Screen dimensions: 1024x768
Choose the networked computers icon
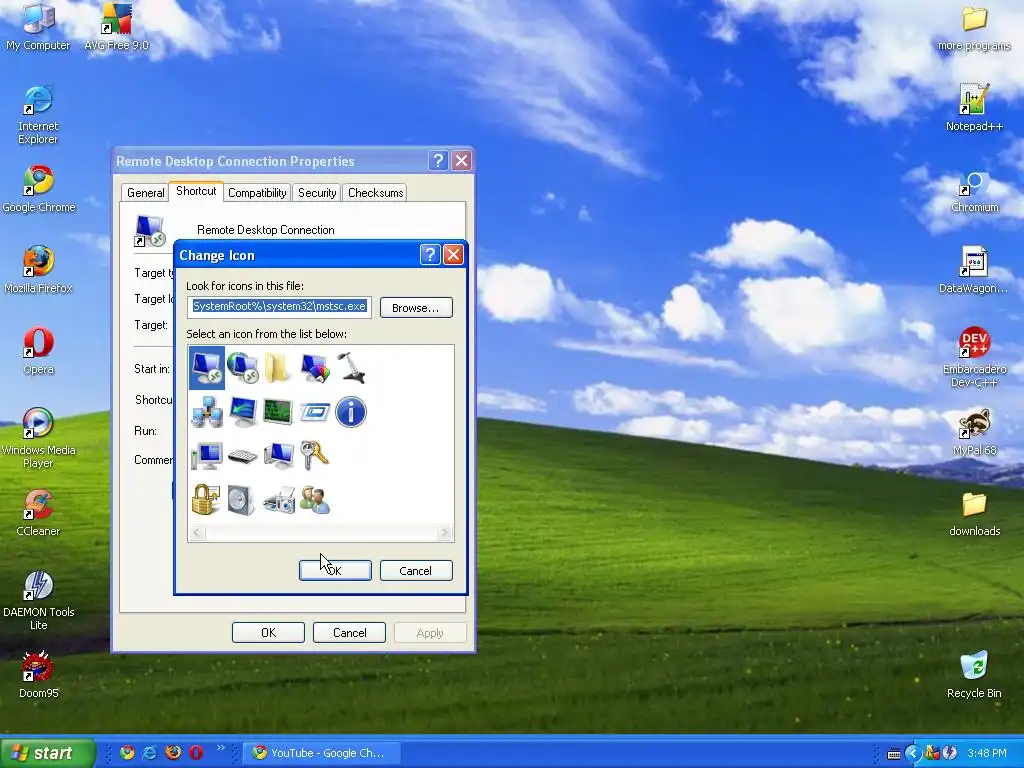[207, 412]
